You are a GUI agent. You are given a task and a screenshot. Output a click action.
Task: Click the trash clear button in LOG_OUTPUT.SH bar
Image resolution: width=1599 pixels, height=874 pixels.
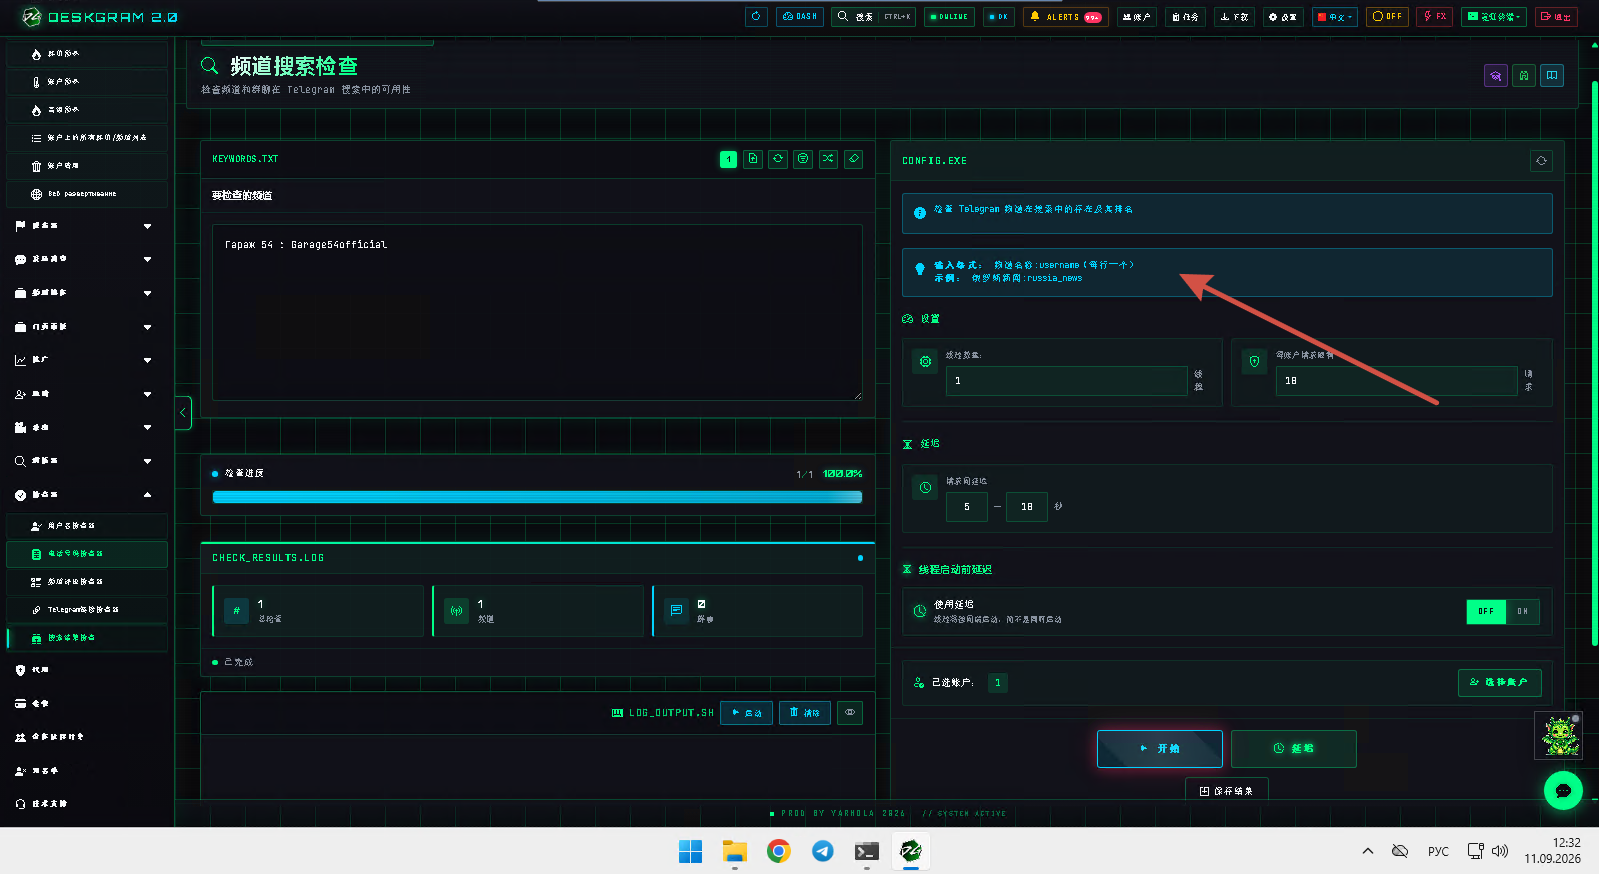pyautogui.click(x=805, y=713)
